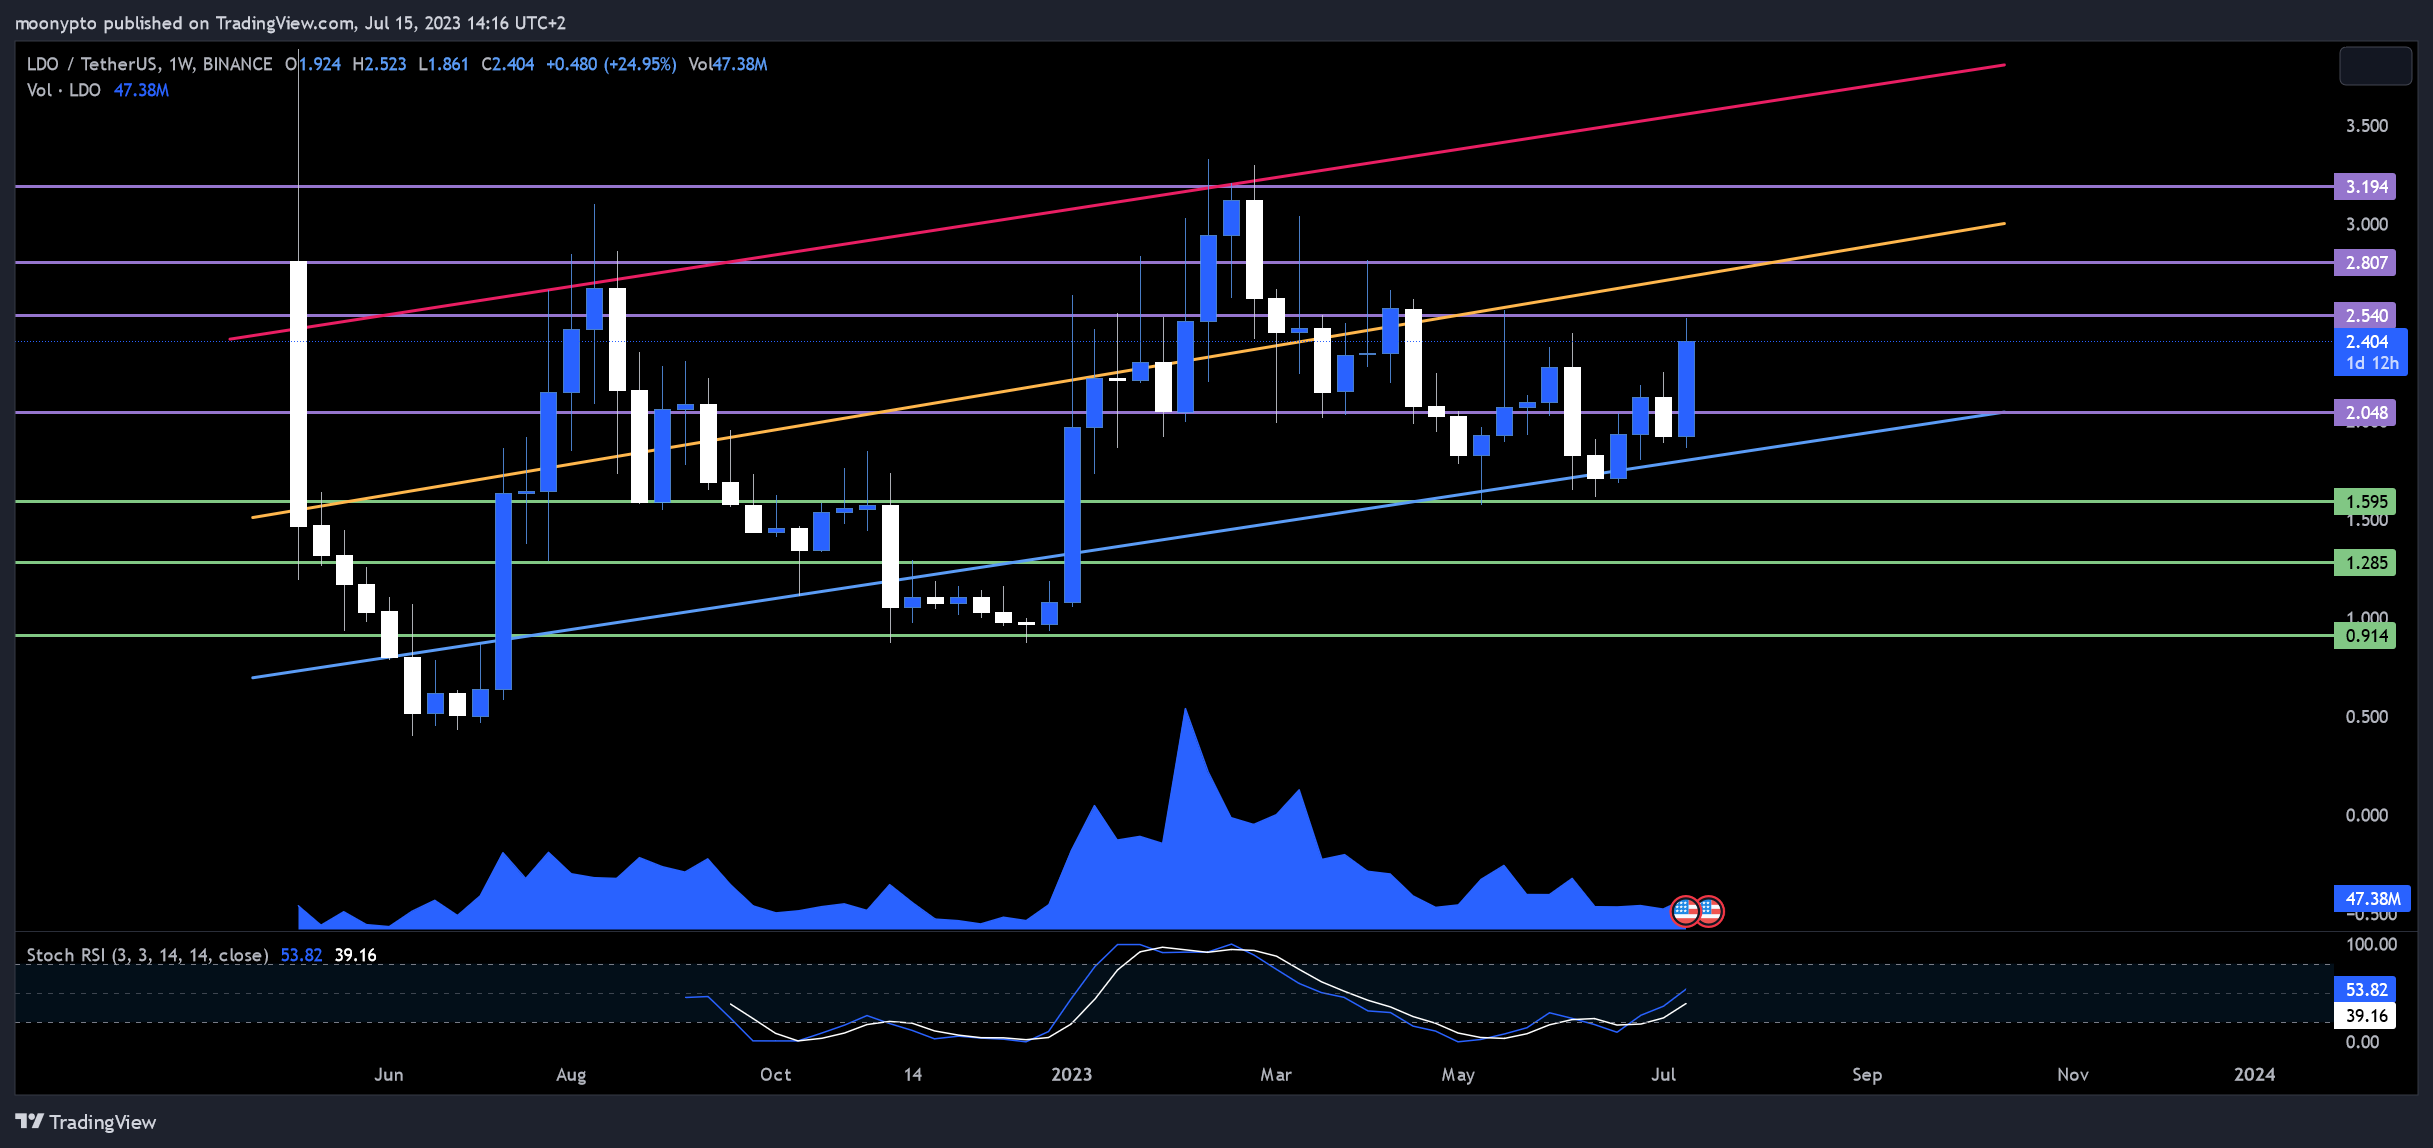Click the Vol · LDO indicator legend
Screen dimensions: 2433x1148
(x=64, y=90)
